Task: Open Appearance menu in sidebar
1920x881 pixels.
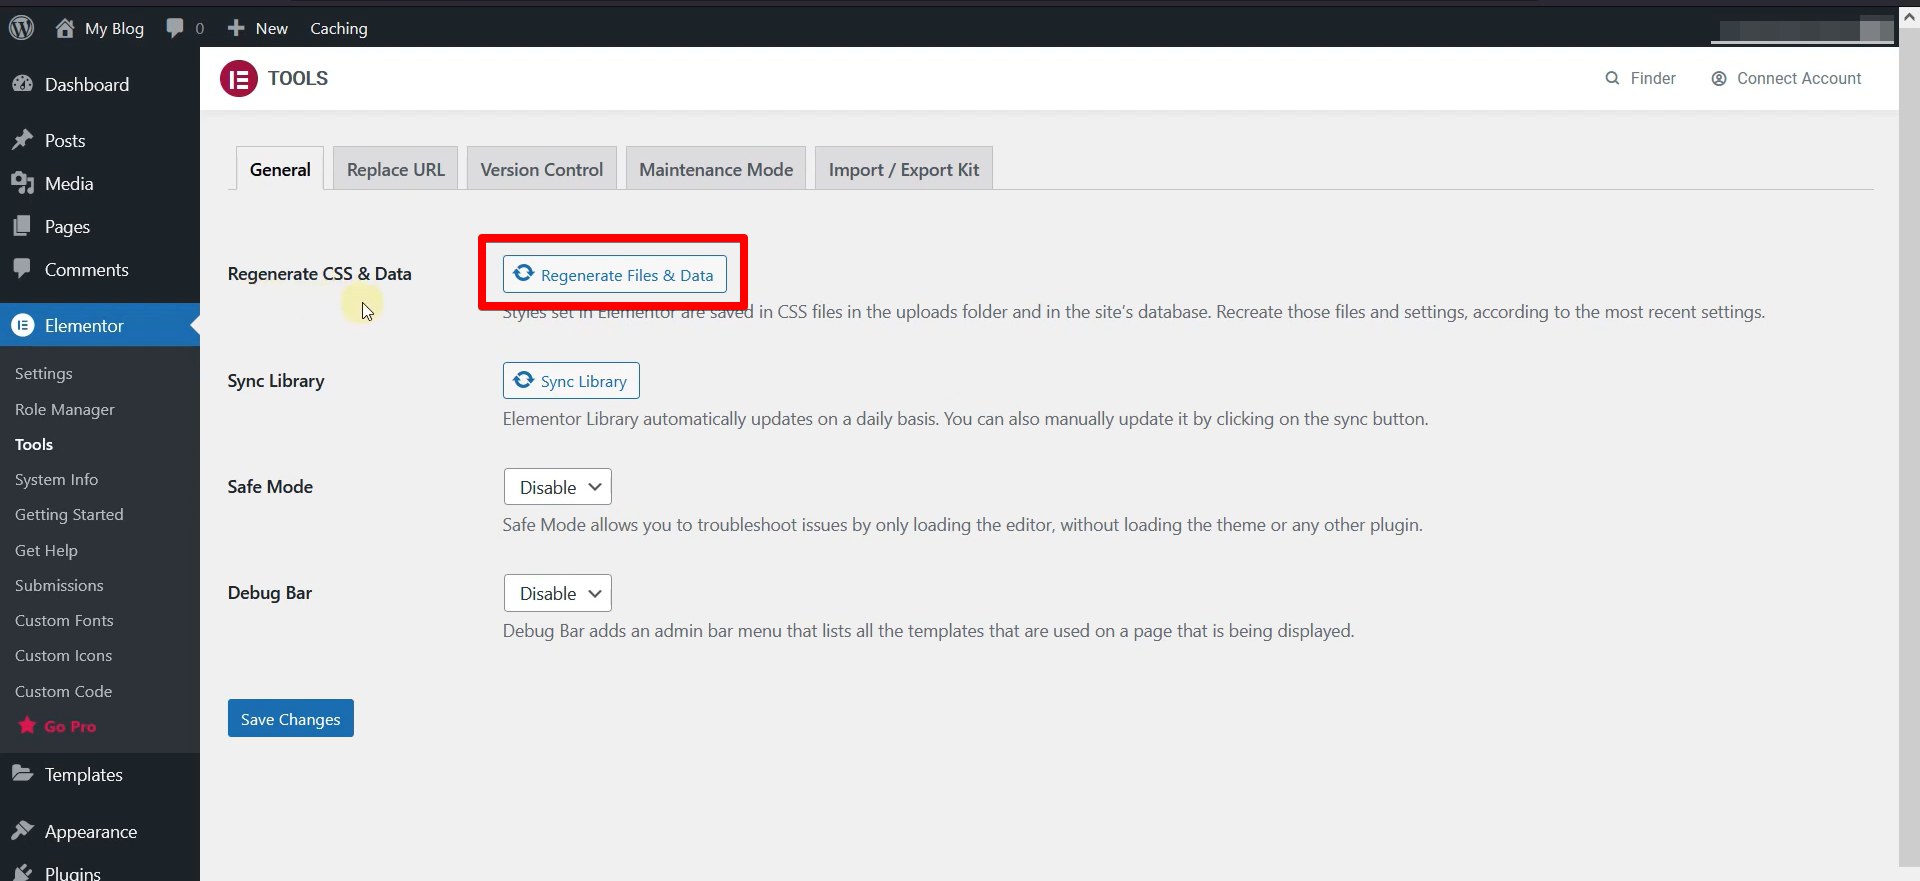Action: click(90, 832)
